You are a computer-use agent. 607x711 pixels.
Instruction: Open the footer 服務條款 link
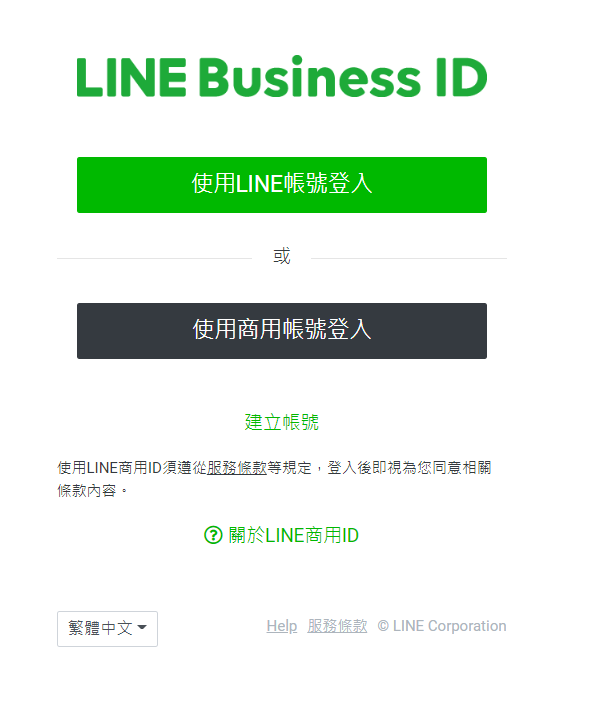click(337, 626)
